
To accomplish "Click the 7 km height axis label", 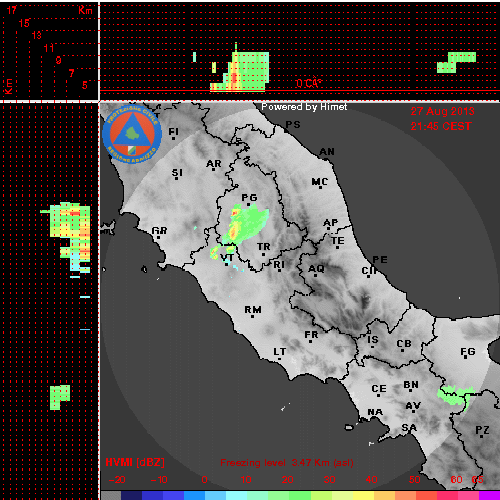I will pyautogui.click(x=71, y=73).
